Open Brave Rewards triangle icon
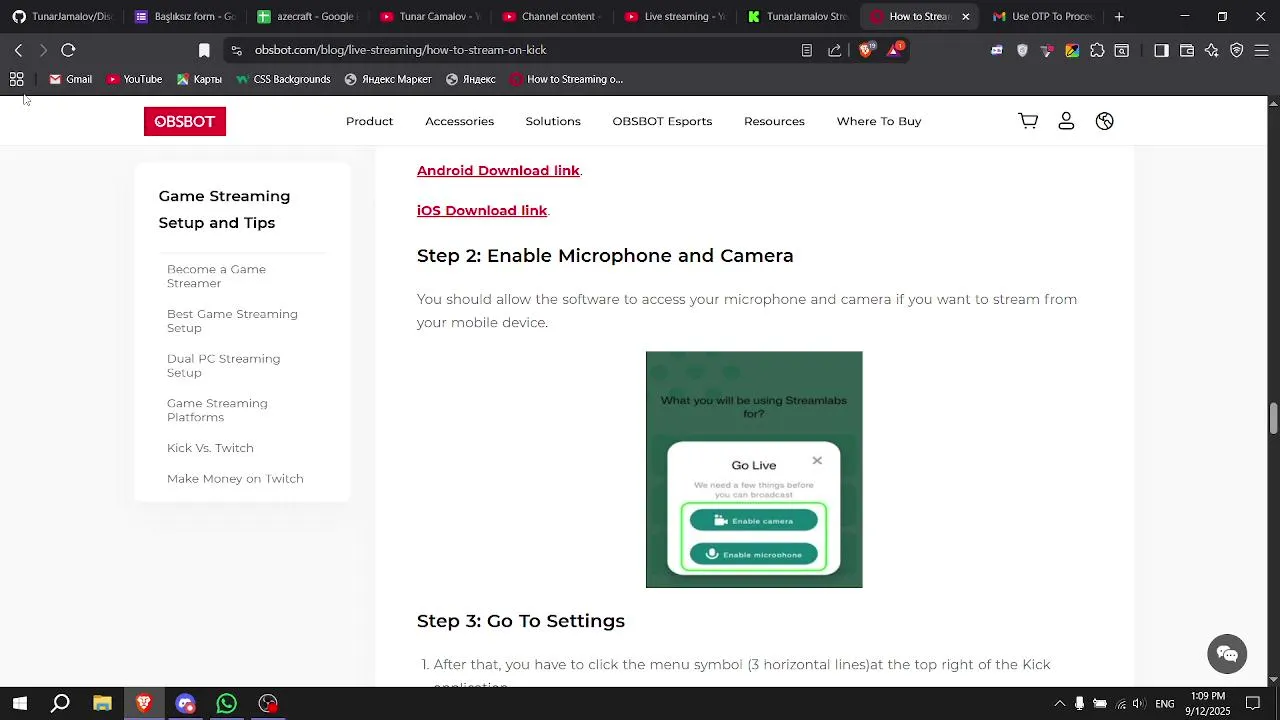 [x=895, y=50]
